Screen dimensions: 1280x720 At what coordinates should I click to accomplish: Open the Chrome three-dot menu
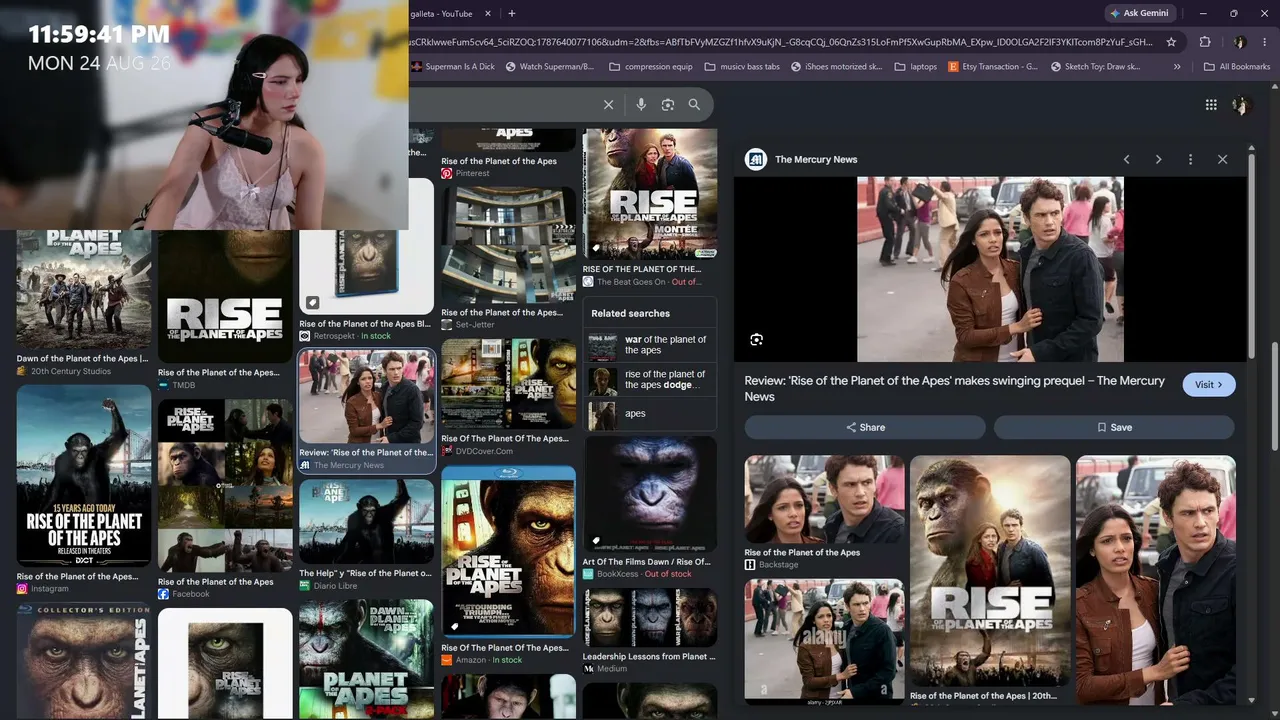1265,42
